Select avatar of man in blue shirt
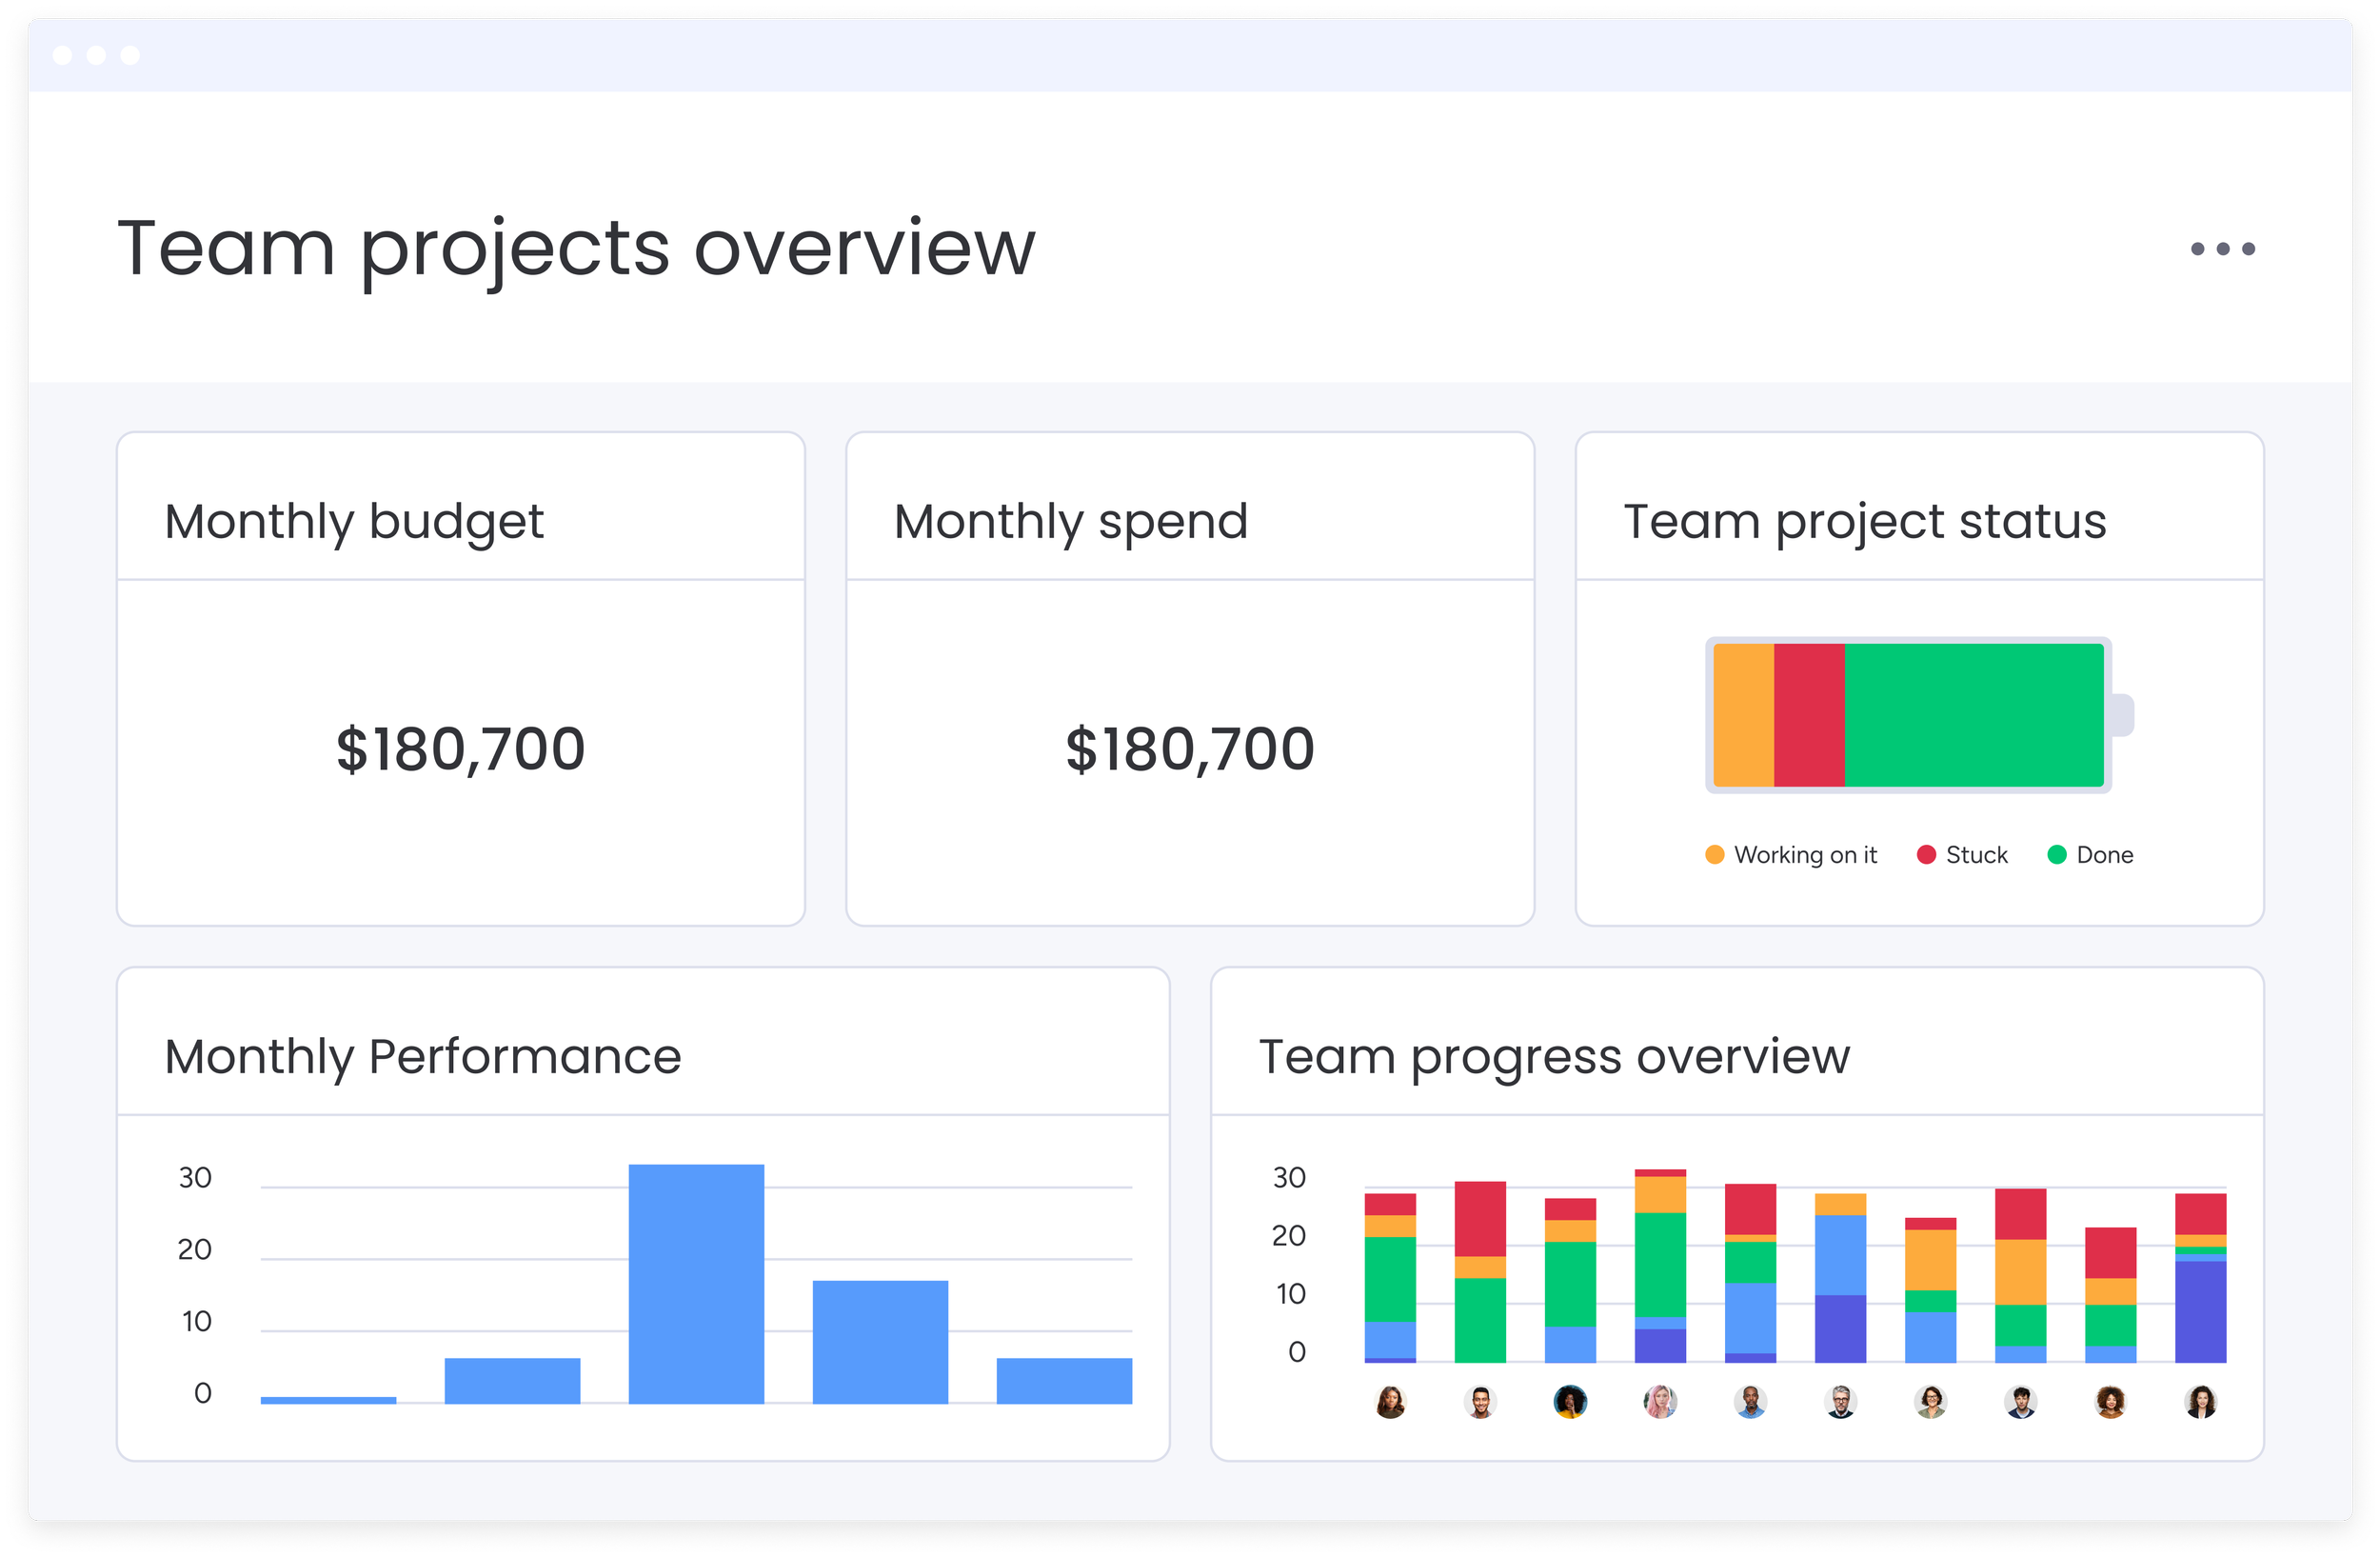The width and height of the screenshot is (2380, 1557). pyautogui.click(x=1750, y=1402)
